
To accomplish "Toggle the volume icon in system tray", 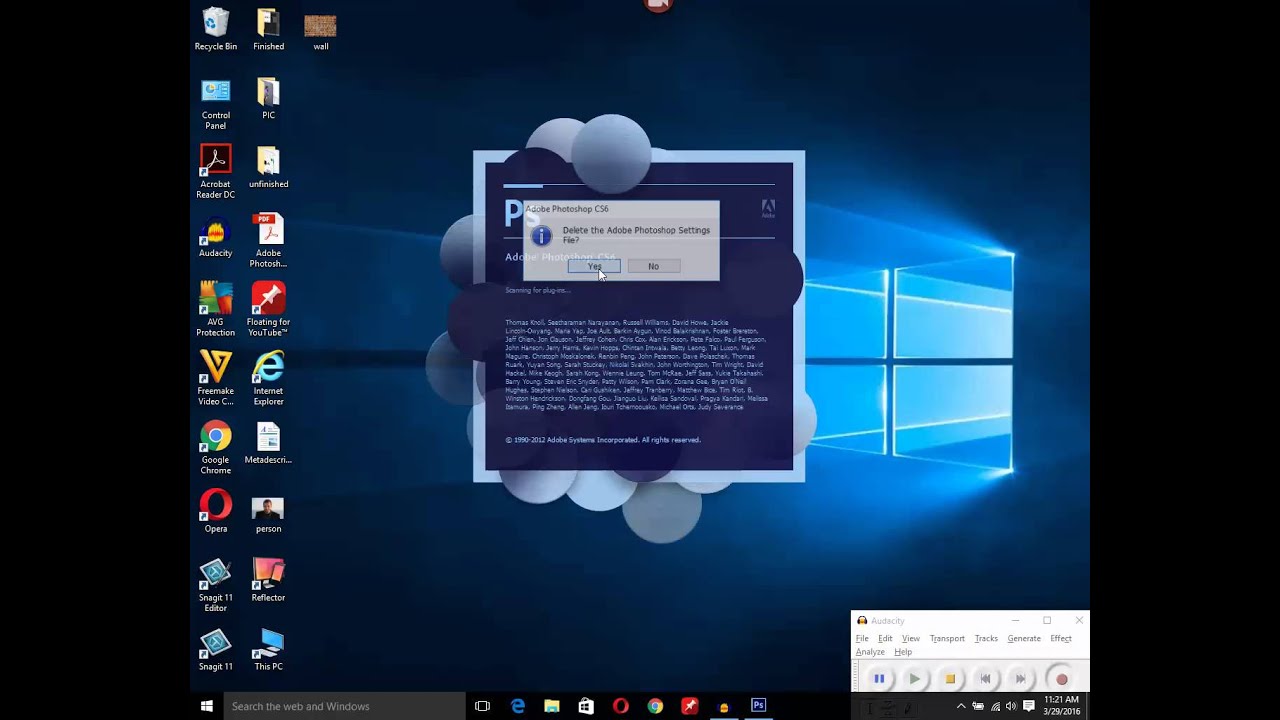I will click(1011, 706).
